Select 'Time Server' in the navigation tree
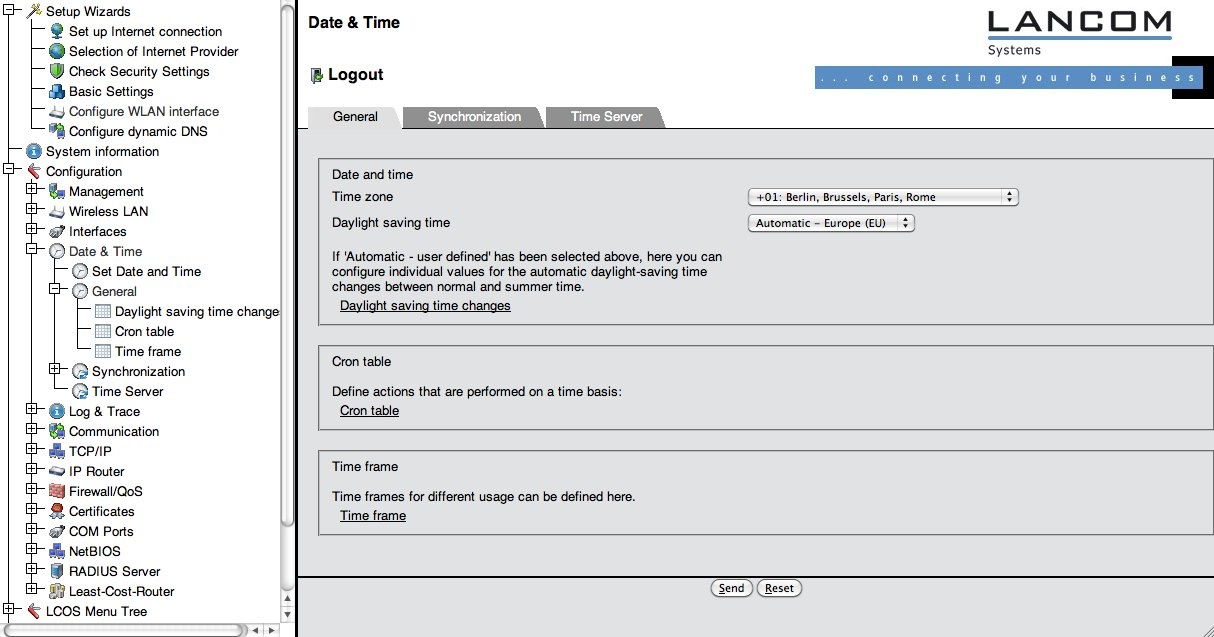 127,391
